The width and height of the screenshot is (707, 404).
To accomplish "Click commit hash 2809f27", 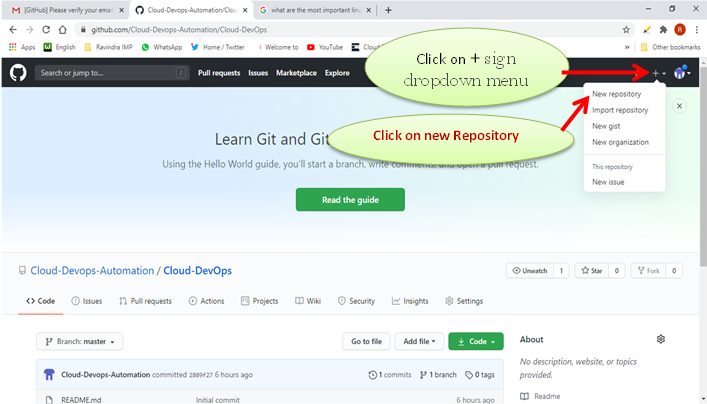I will (x=201, y=375).
